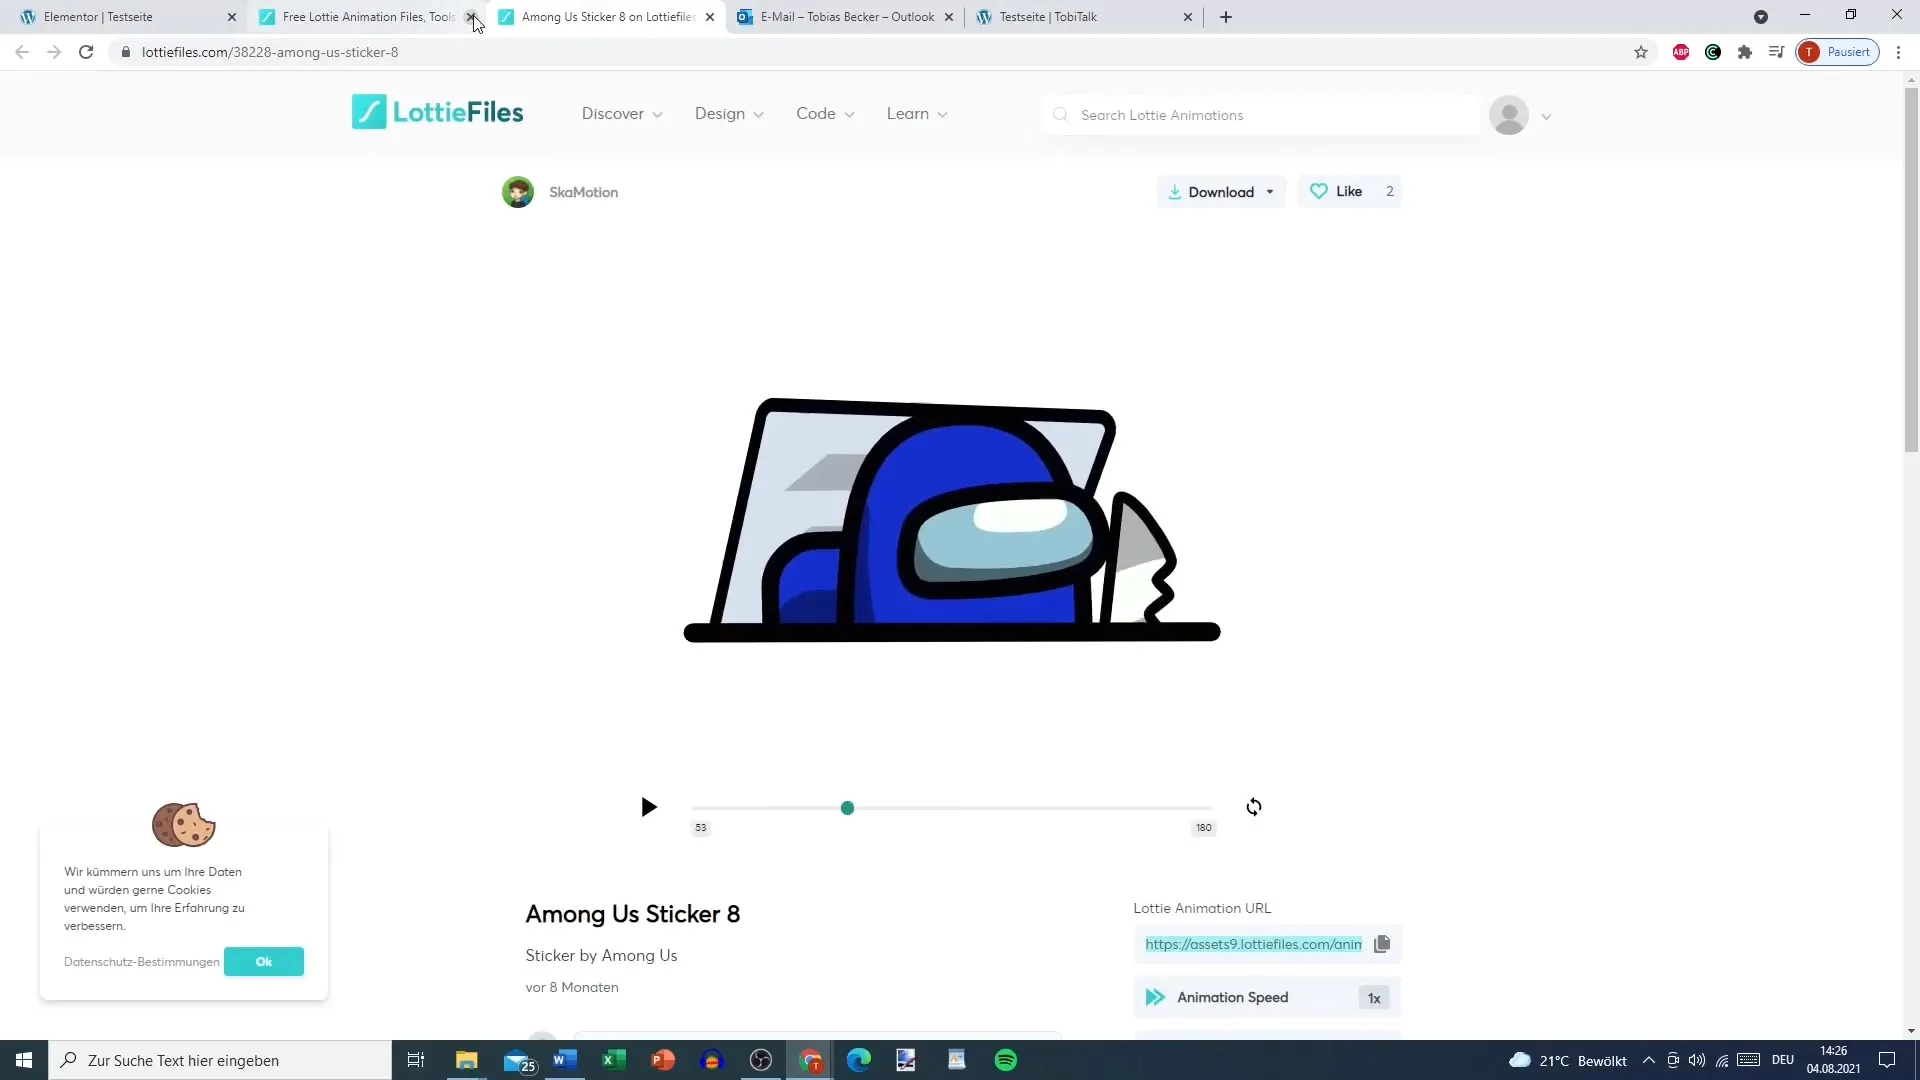Open the Chrome extensions puzzle icon
This screenshot has height=1080, width=1920.
pyautogui.click(x=1745, y=52)
